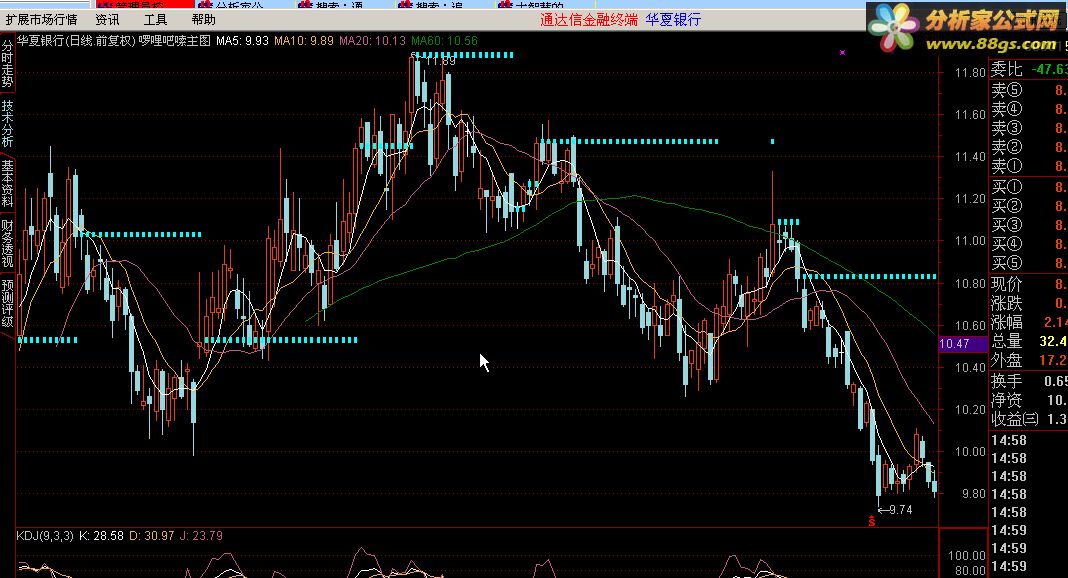The image size is (1068, 578).
Task: Click the 10.80 price axis label
Action: coord(970,284)
